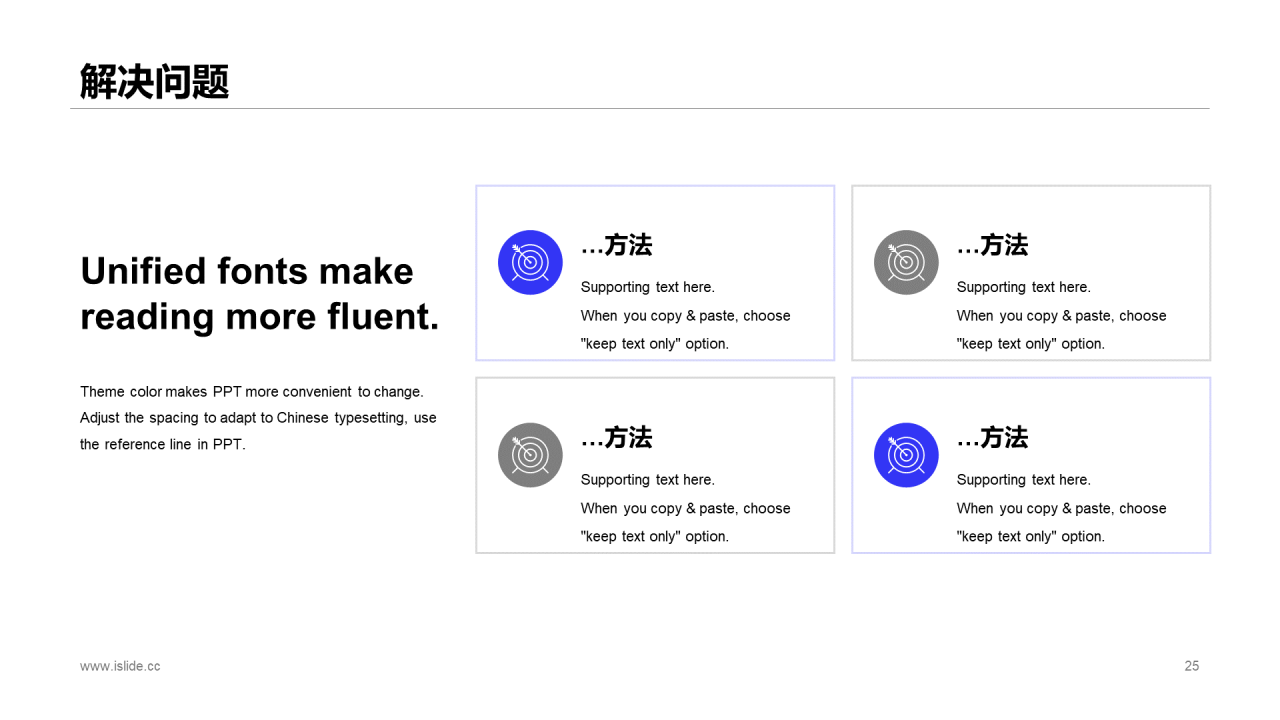Click supporting text in the top-left card
Viewport: 1280px width, 720px height.
point(686,315)
